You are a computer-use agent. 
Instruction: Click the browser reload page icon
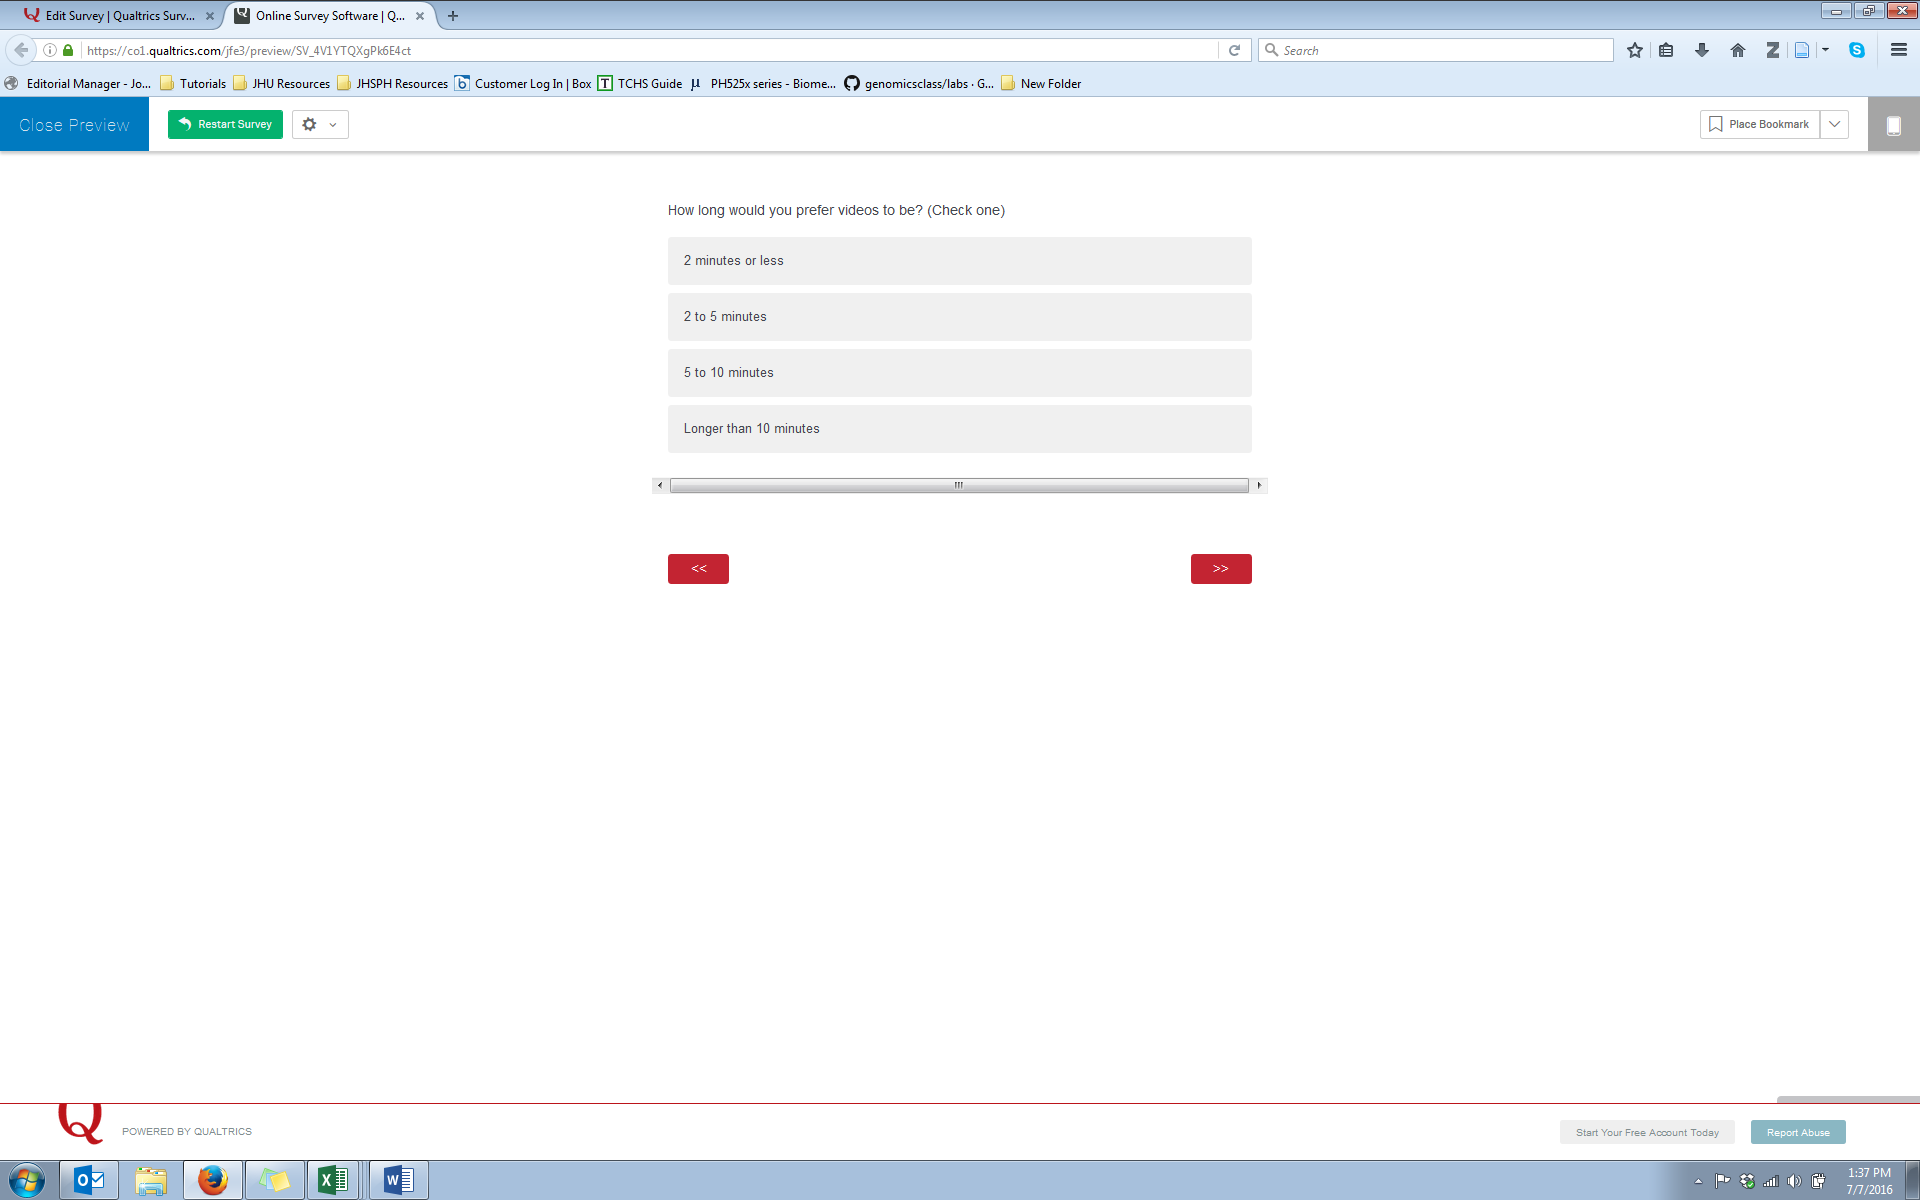1234,50
